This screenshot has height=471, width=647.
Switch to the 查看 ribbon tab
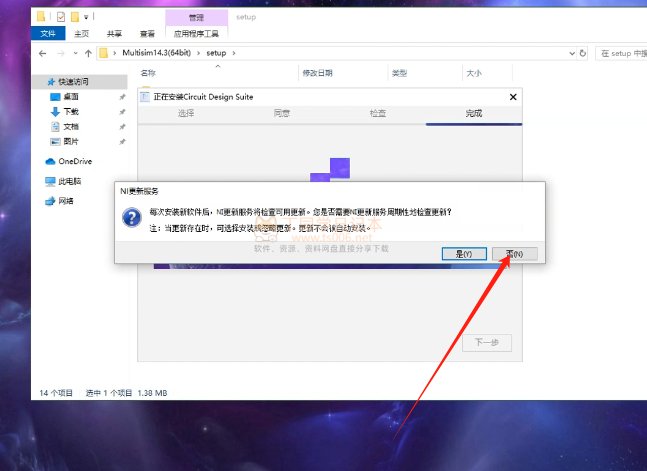[x=147, y=33]
